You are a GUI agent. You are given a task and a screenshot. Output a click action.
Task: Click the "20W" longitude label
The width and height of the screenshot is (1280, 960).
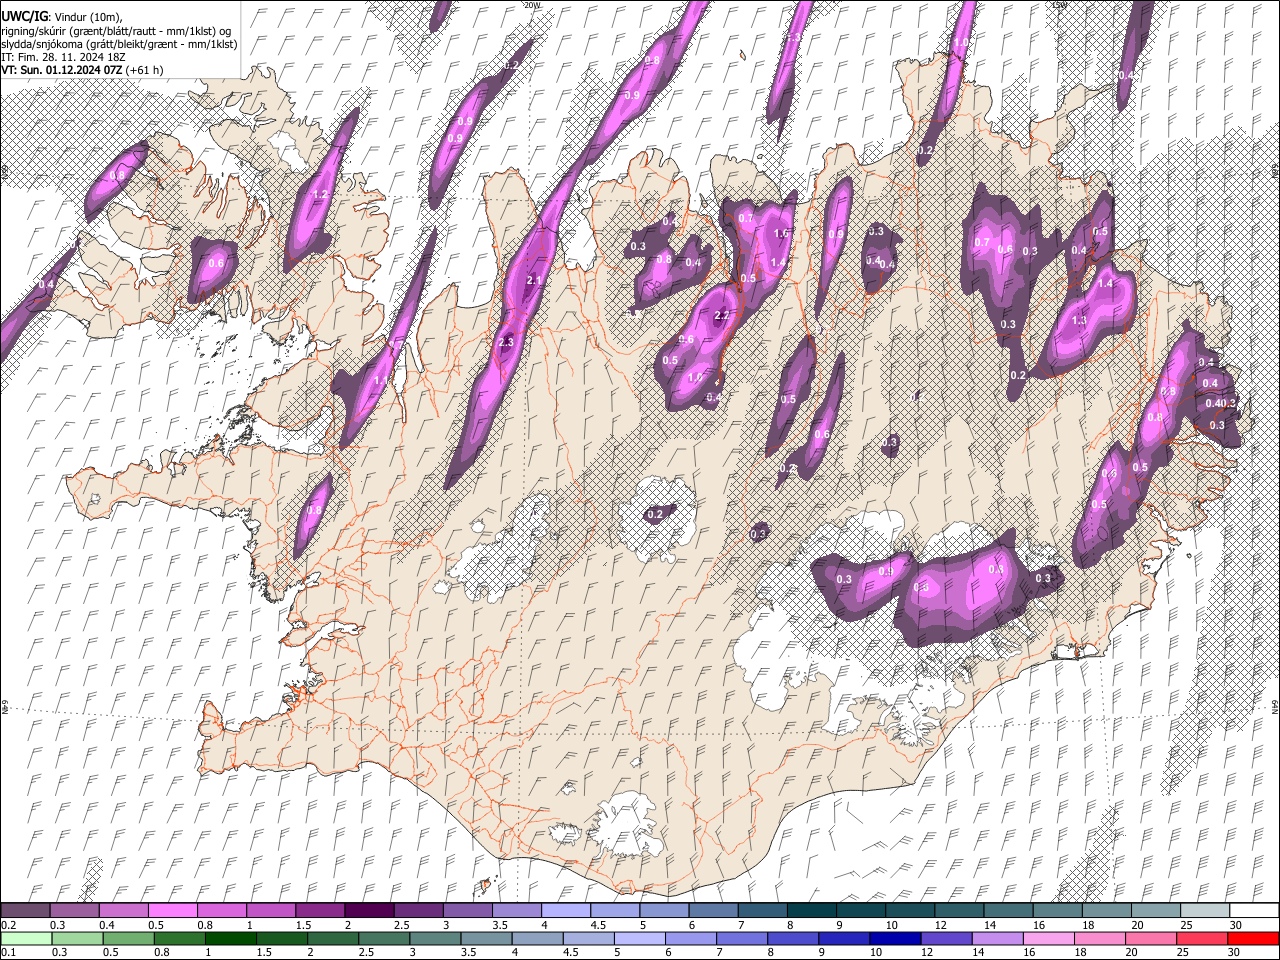tap(532, 5)
